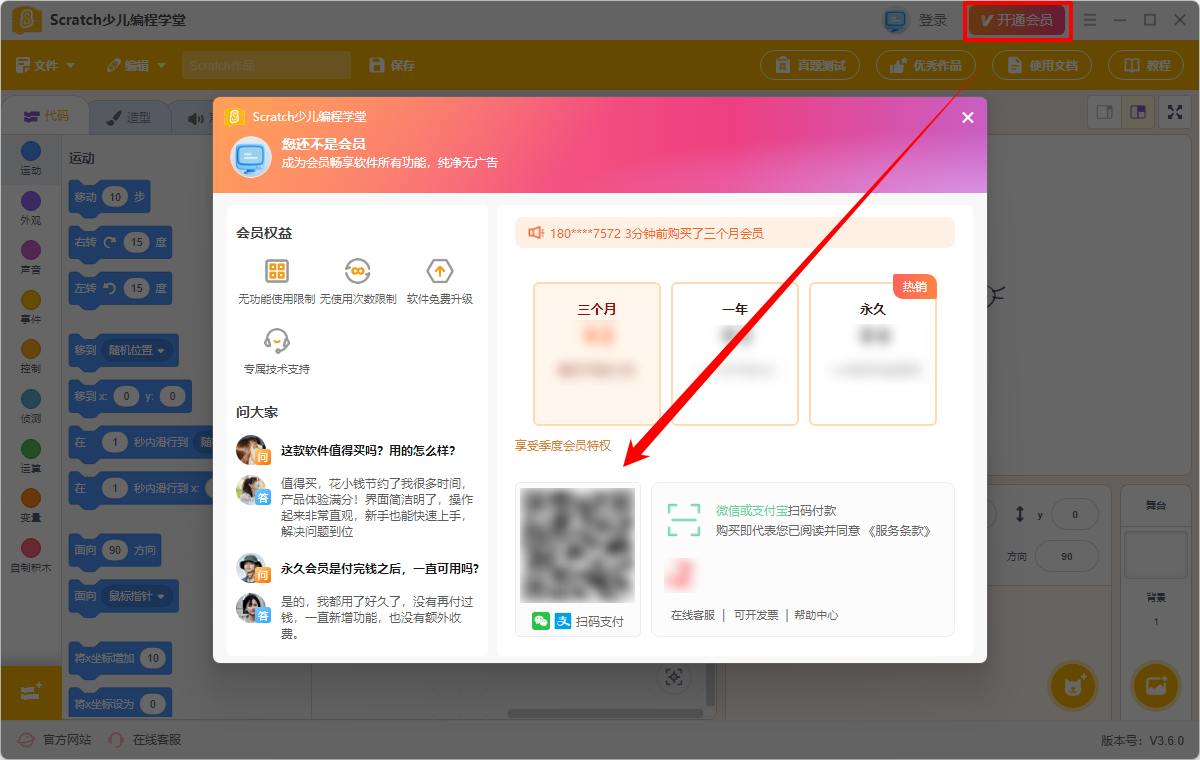This screenshot has height=760, width=1200.
Task: Enter fullscreen stage mode
Action: click(1174, 112)
